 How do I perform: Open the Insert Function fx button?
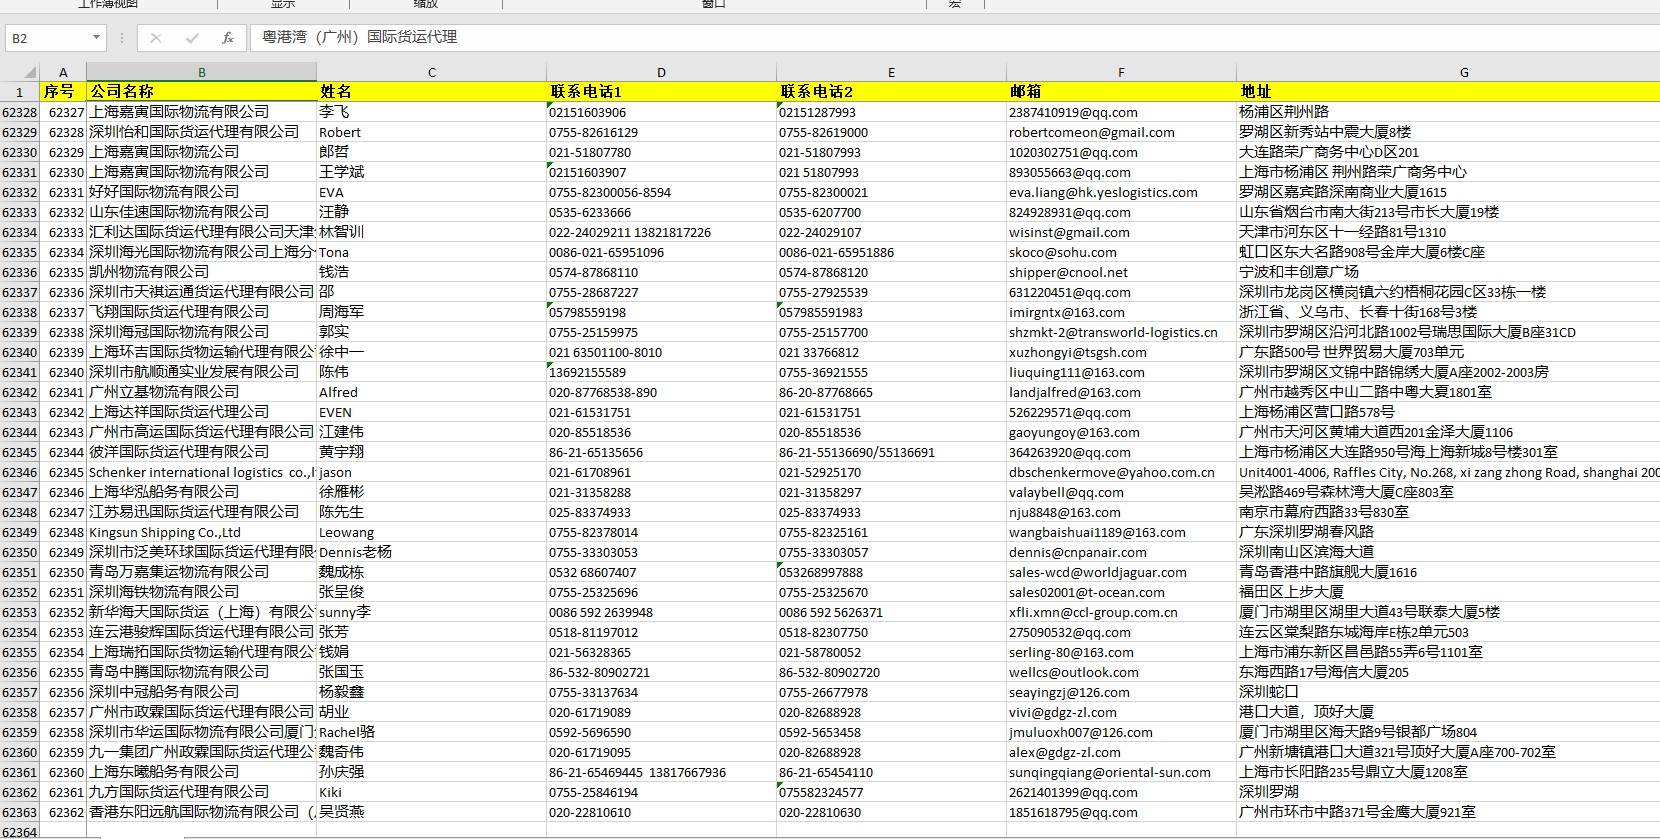228,38
